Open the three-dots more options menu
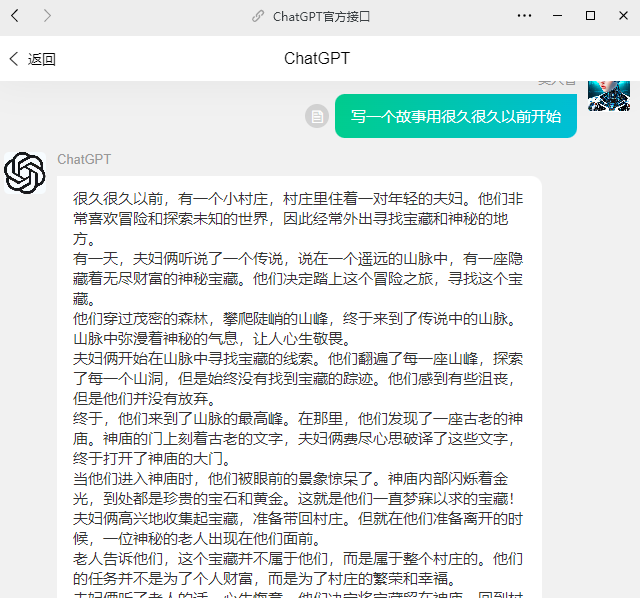 coord(524,16)
